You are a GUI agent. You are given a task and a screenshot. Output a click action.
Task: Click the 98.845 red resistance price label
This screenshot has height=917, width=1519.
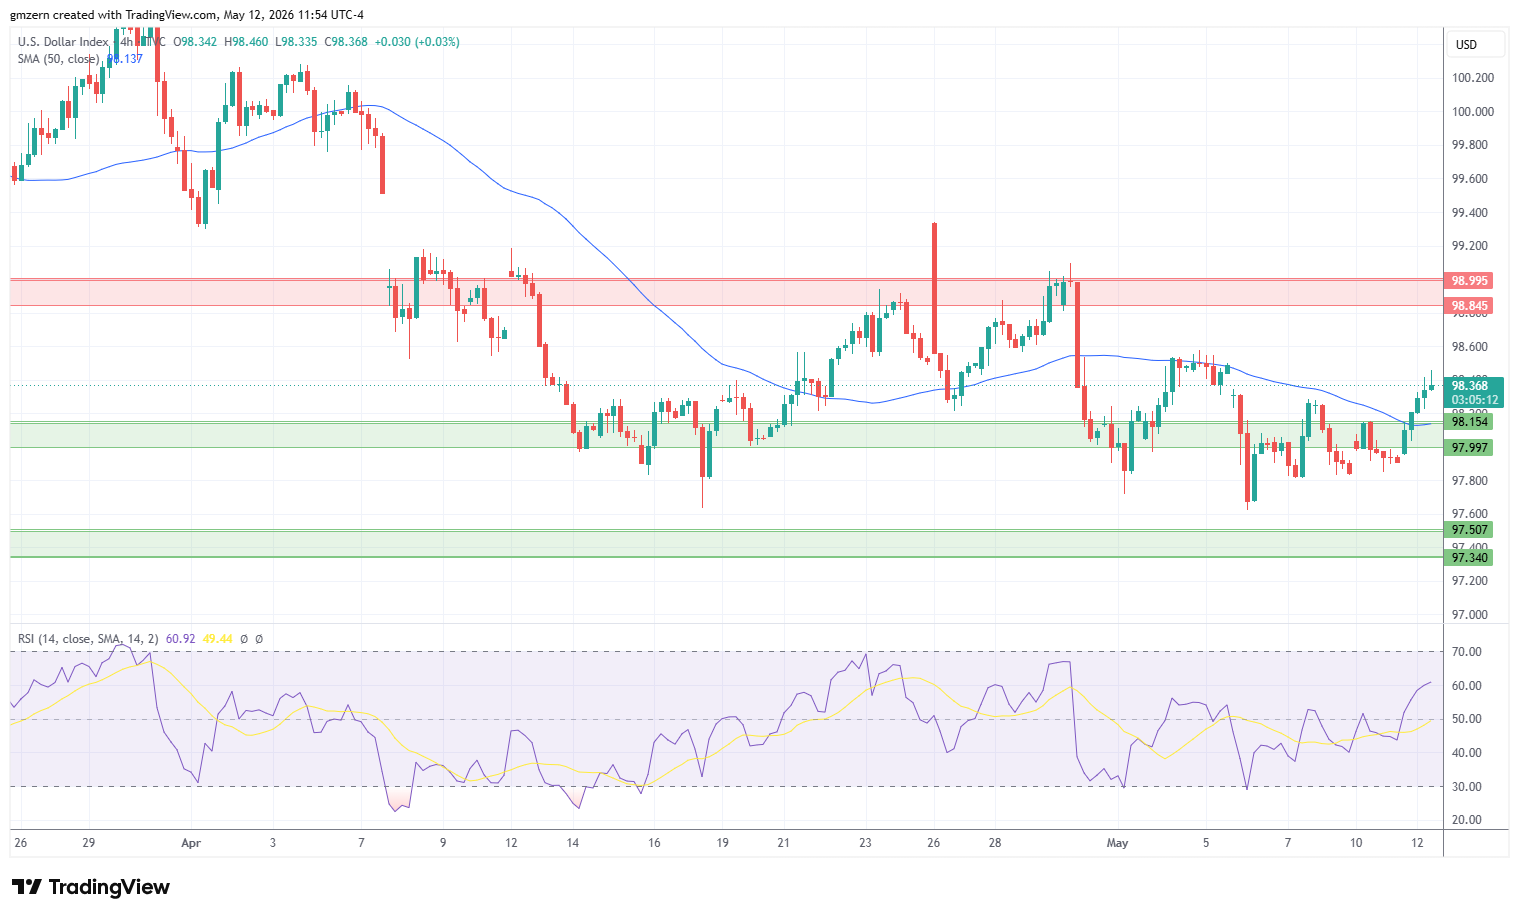1470,306
